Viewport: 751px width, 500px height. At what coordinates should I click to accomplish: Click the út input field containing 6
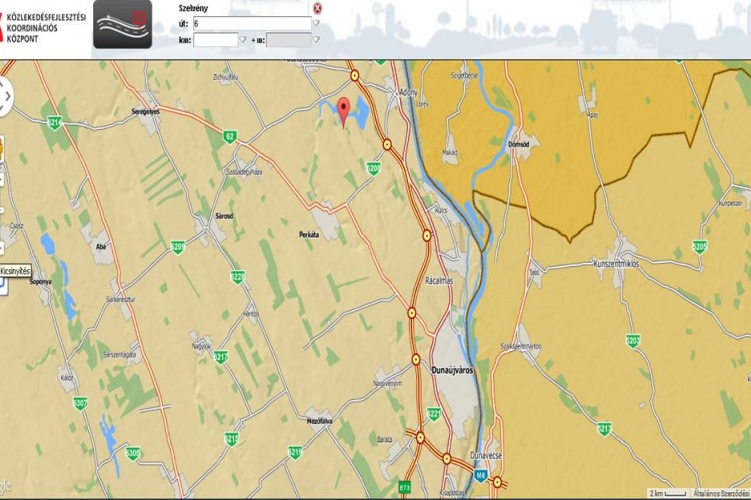click(x=252, y=24)
